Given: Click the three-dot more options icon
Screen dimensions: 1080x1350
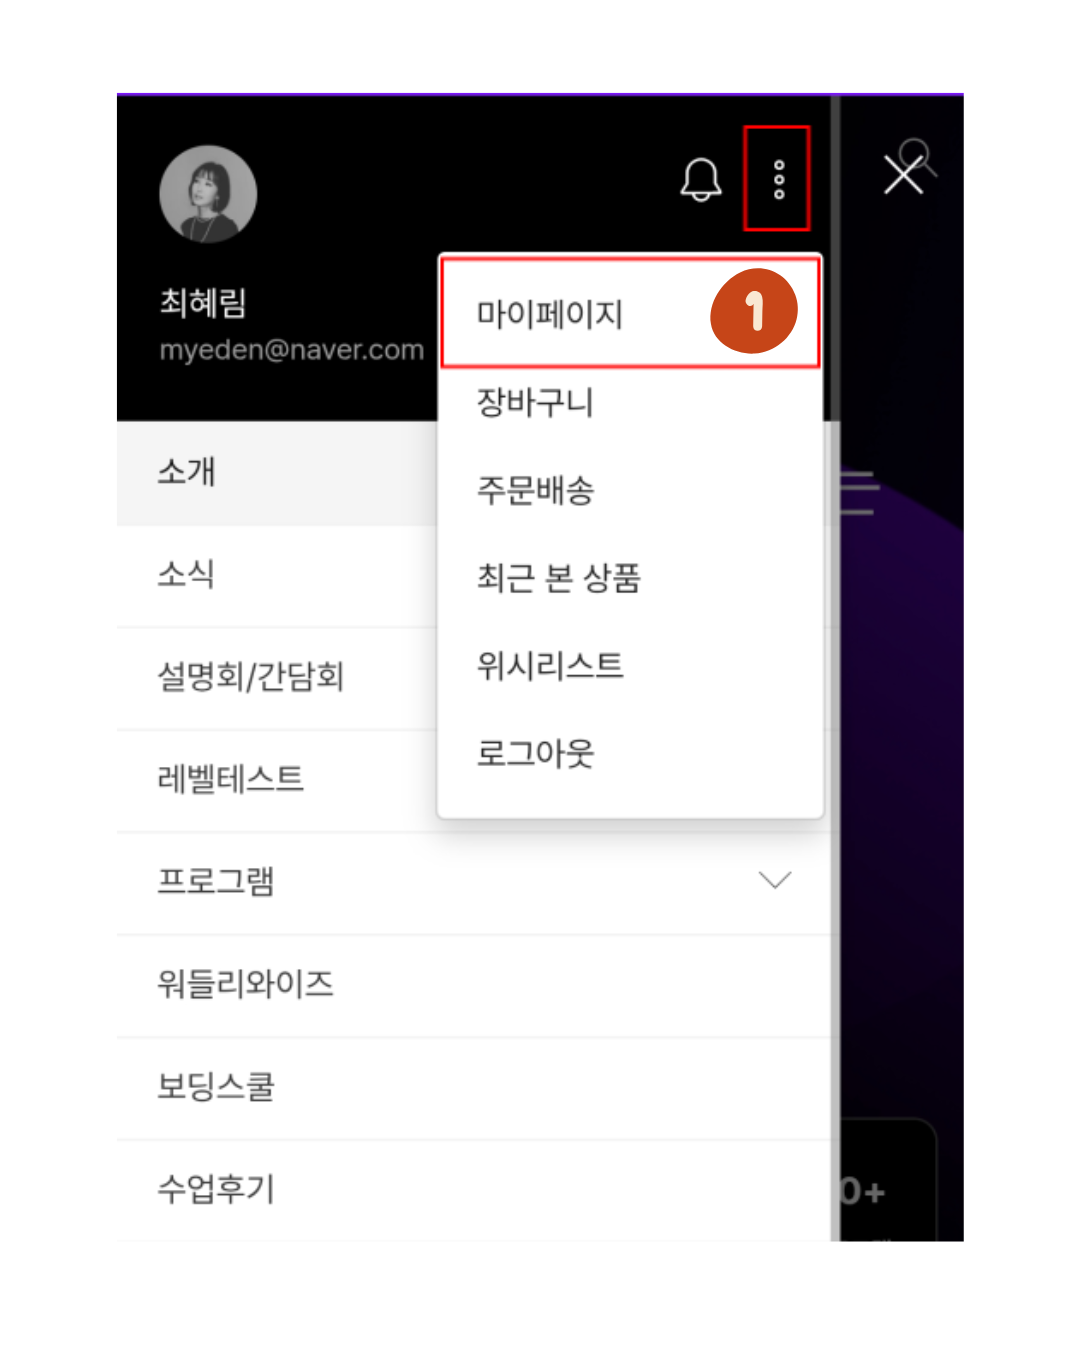Looking at the screenshot, I should (x=778, y=180).
